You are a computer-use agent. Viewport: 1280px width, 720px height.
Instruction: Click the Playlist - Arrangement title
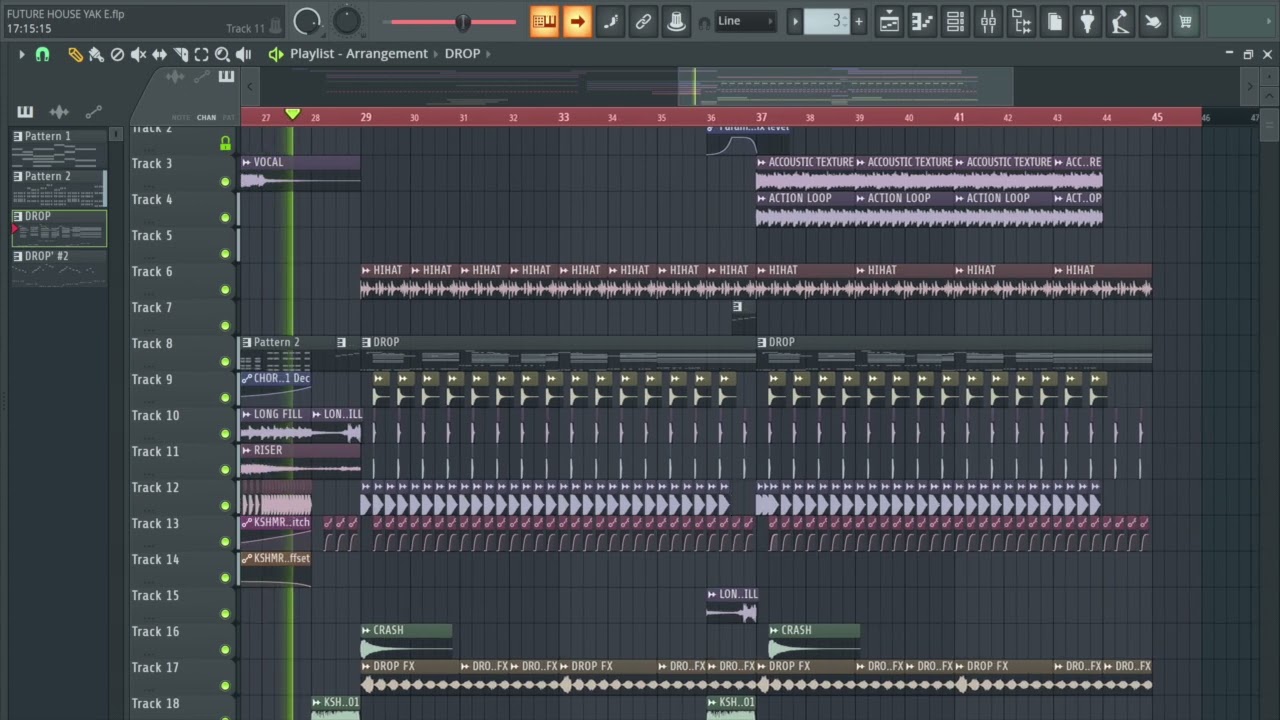point(359,54)
